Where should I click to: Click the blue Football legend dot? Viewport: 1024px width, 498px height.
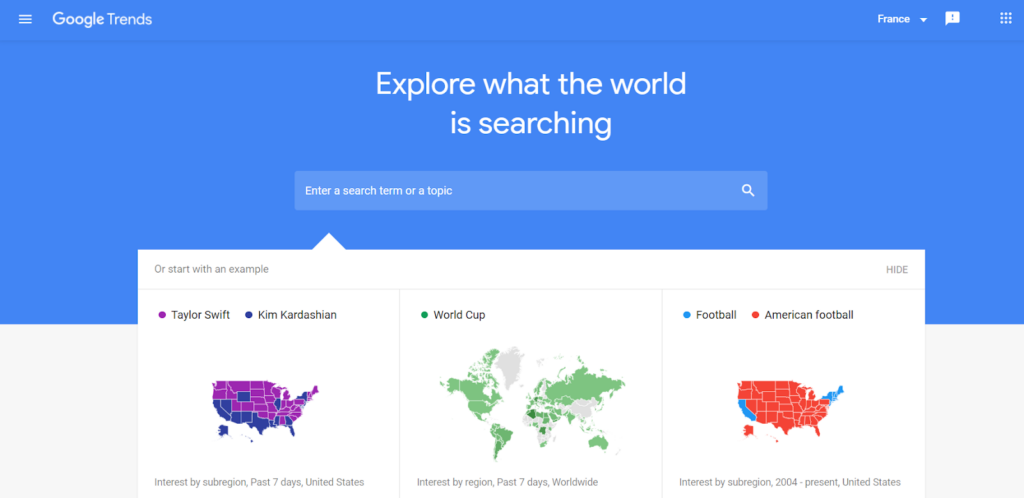coord(686,315)
